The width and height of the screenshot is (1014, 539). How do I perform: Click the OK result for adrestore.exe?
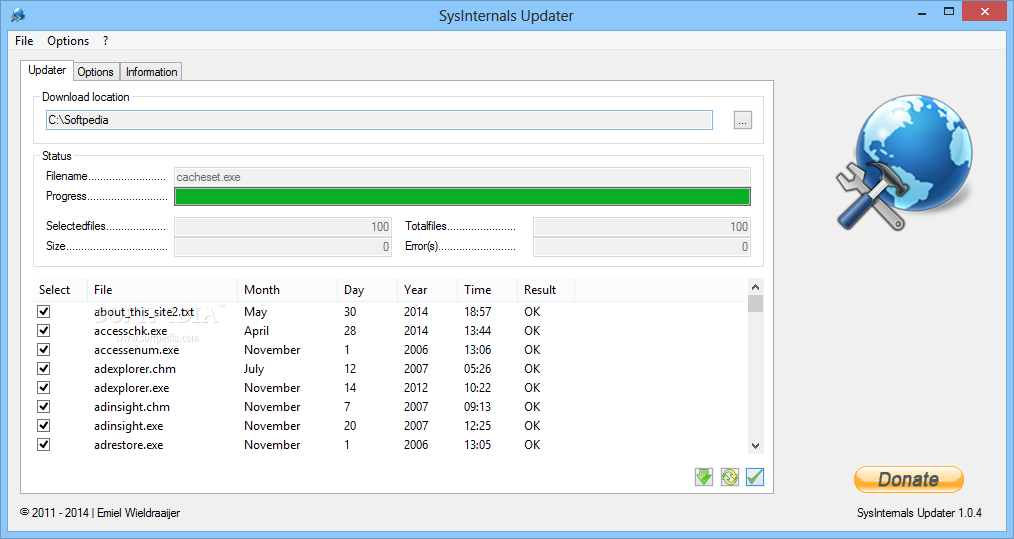[x=532, y=445]
